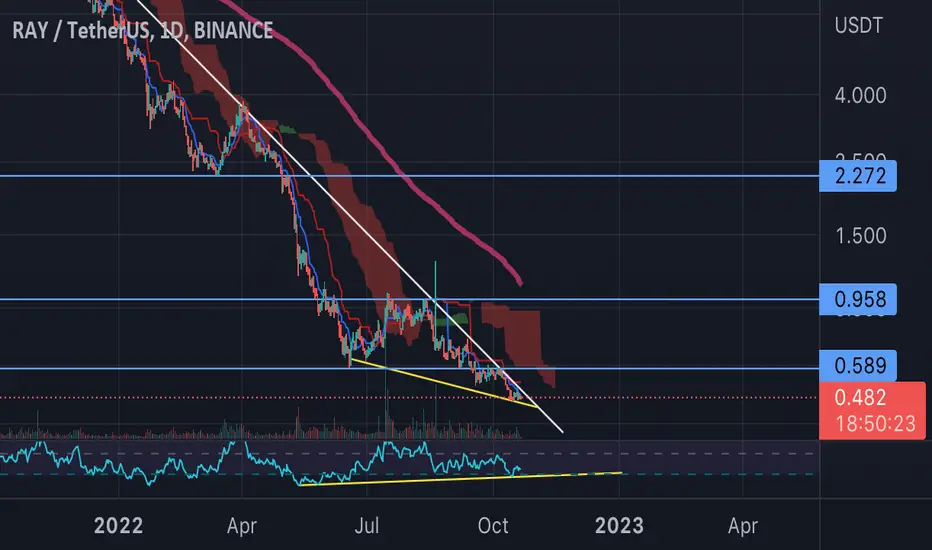Click the 18:50:23 countdown timer
Screen dimensions: 932x550
click(876, 424)
